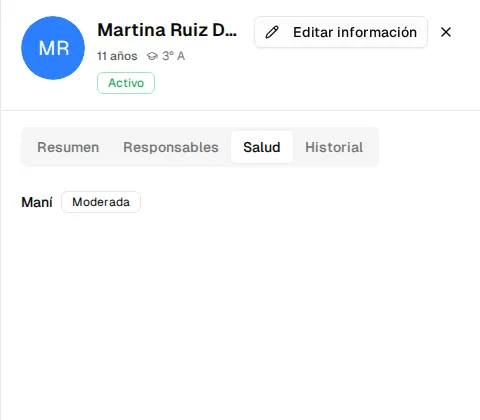This screenshot has width=480, height=420.
Task: Click the truncated name Martina Ruiz D...
Action: coord(167,30)
